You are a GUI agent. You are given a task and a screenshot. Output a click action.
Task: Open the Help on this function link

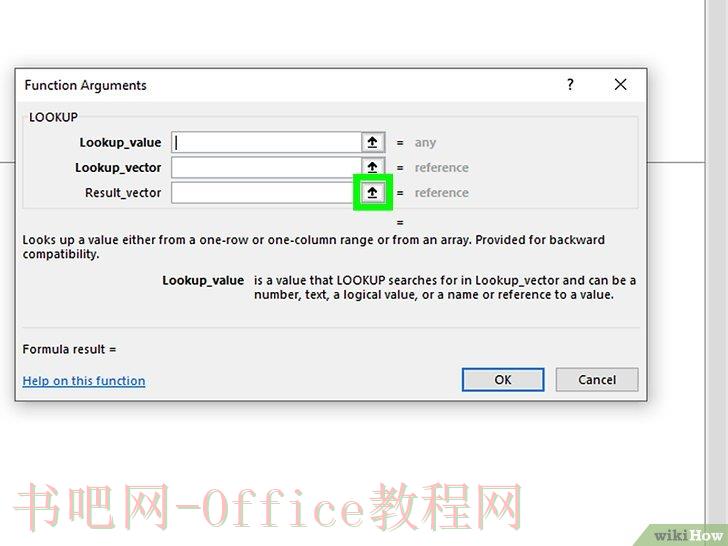pos(84,381)
